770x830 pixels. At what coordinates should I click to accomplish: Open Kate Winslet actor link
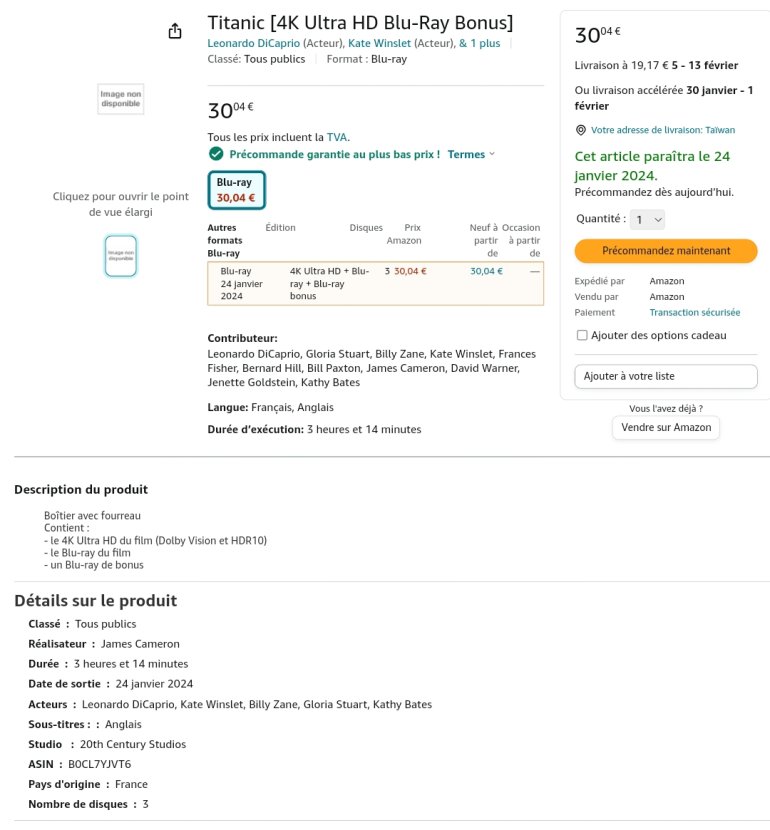click(x=381, y=43)
